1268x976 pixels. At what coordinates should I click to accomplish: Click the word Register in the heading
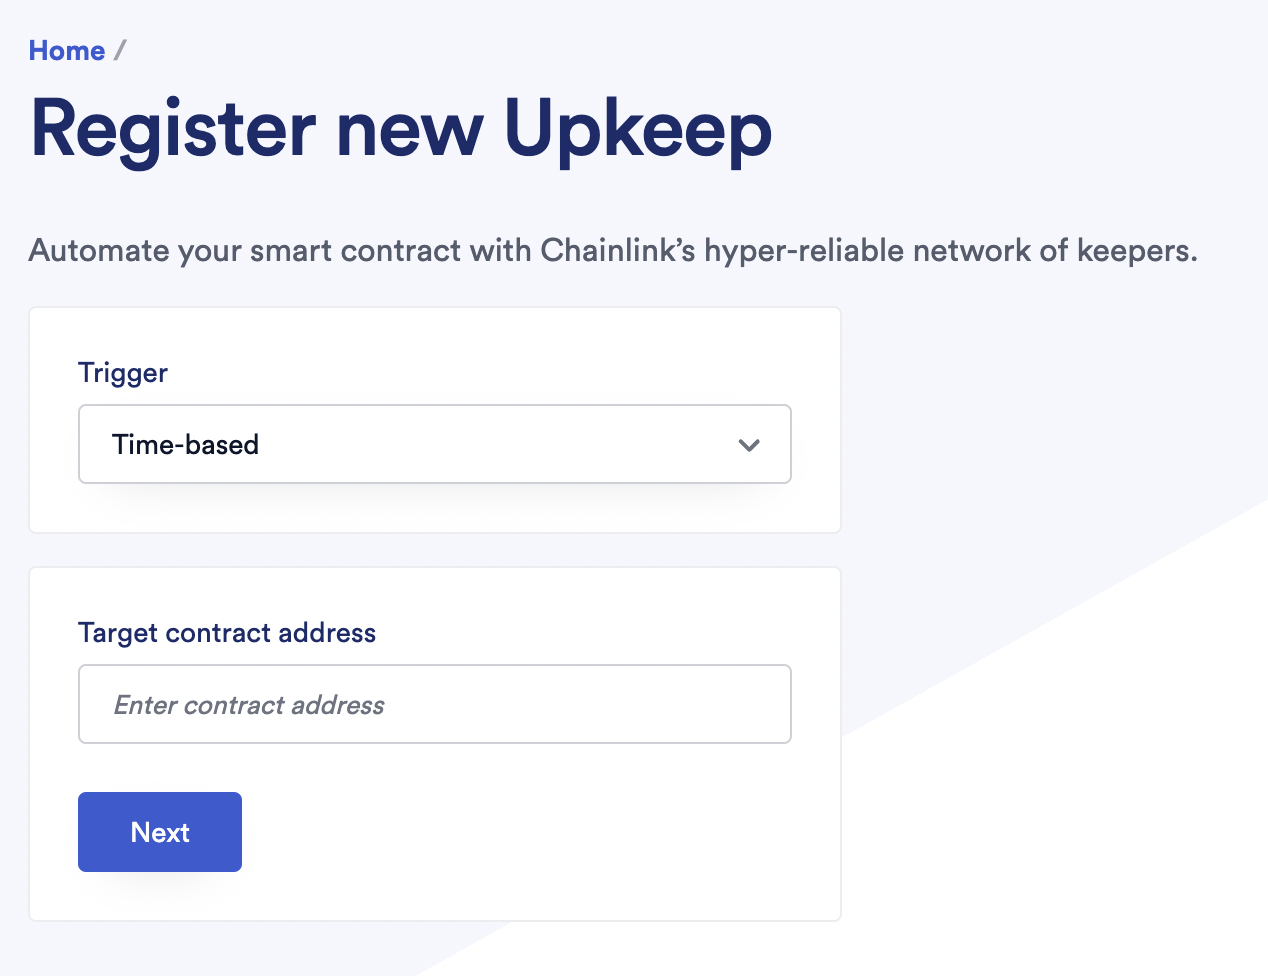click(x=173, y=130)
